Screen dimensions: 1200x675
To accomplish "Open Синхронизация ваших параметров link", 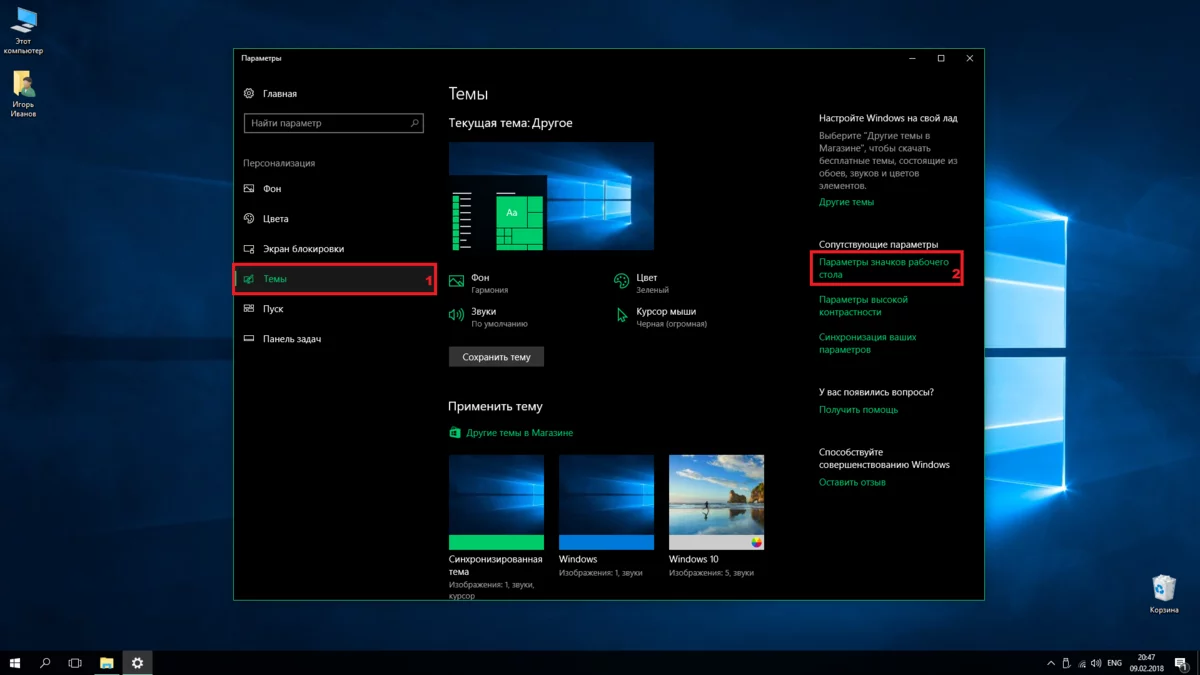I will pos(868,344).
